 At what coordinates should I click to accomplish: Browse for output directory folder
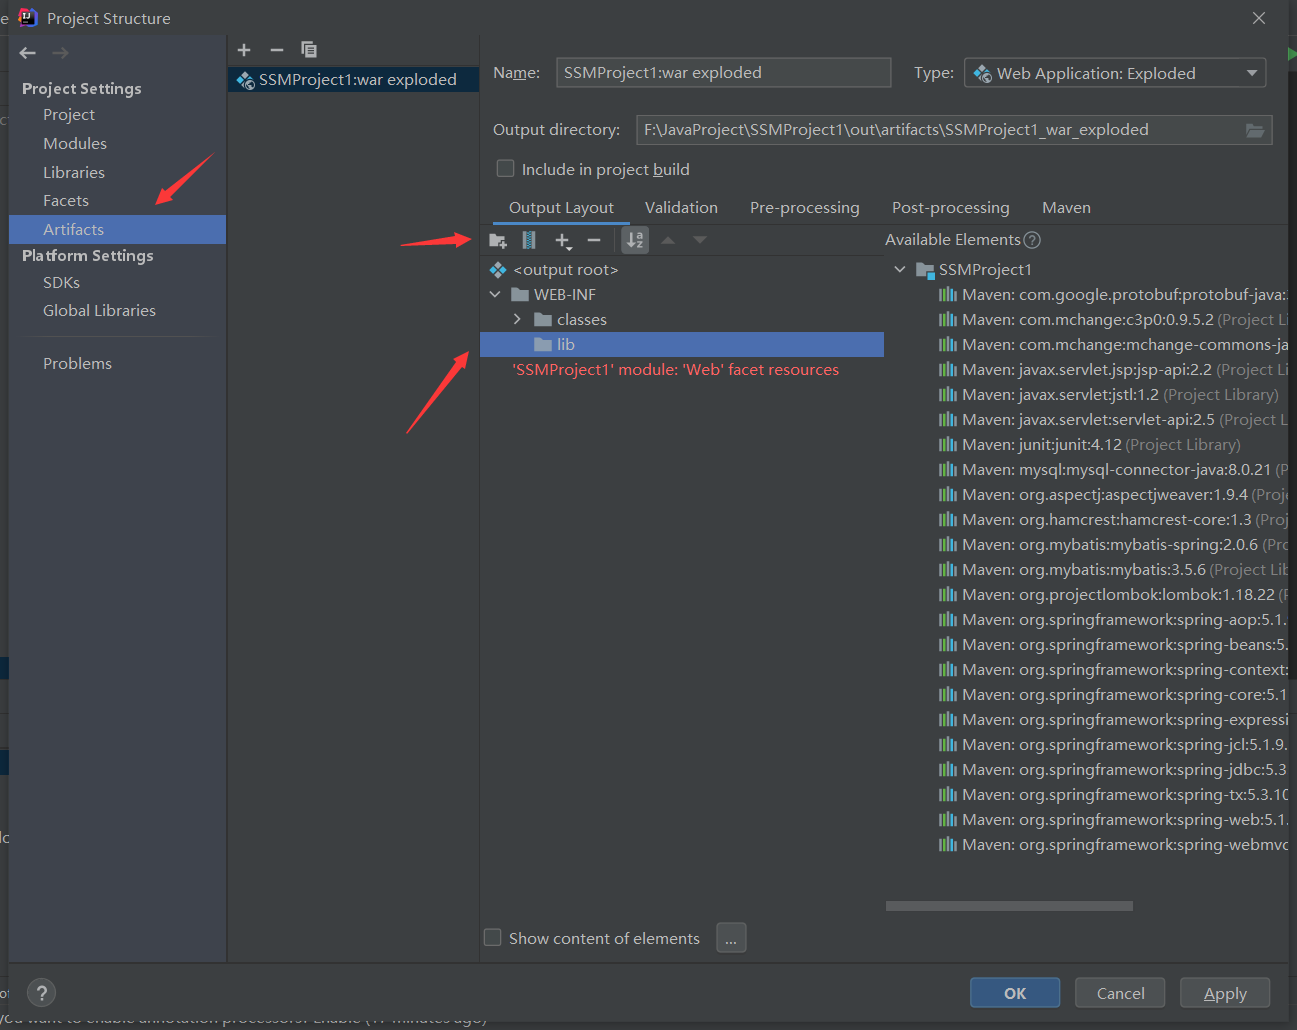click(x=1255, y=131)
